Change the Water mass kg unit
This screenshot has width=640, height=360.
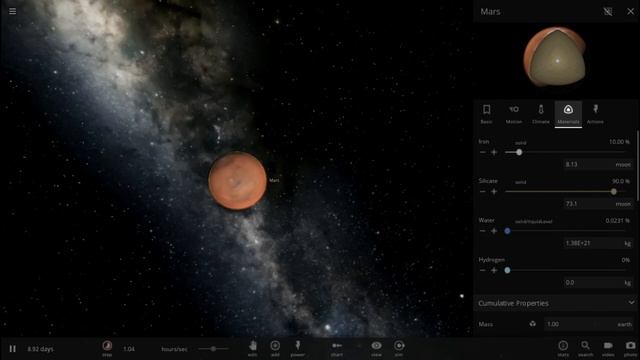tap(627, 243)
